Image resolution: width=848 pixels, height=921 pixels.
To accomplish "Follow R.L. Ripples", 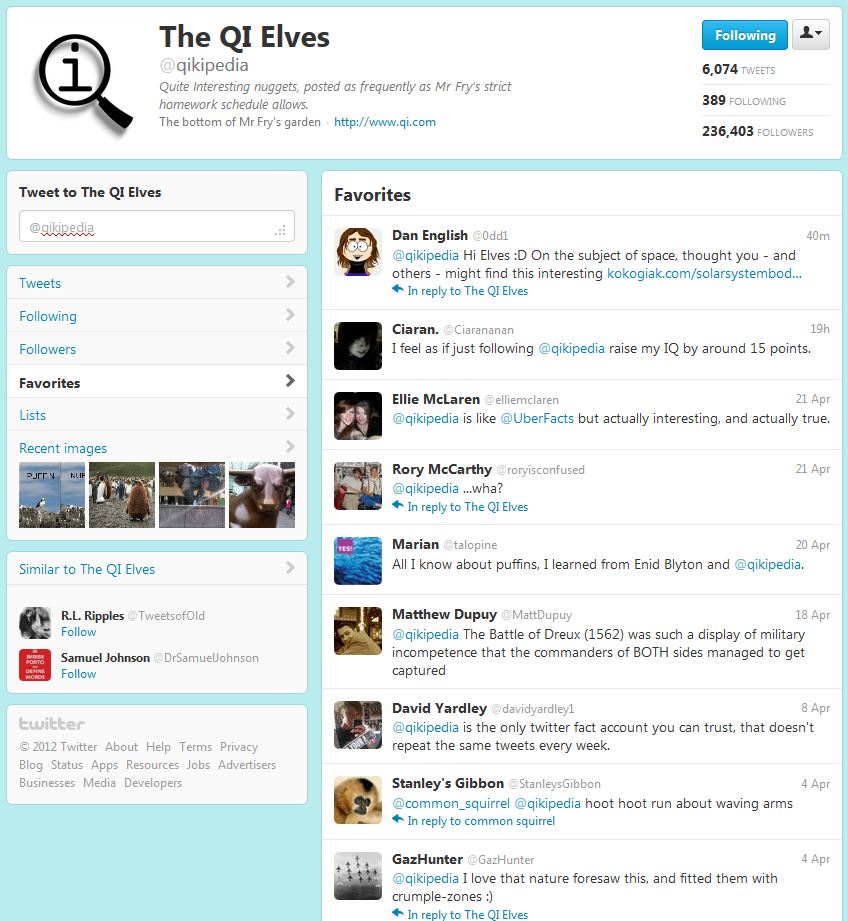I will (x=79, y=632).
